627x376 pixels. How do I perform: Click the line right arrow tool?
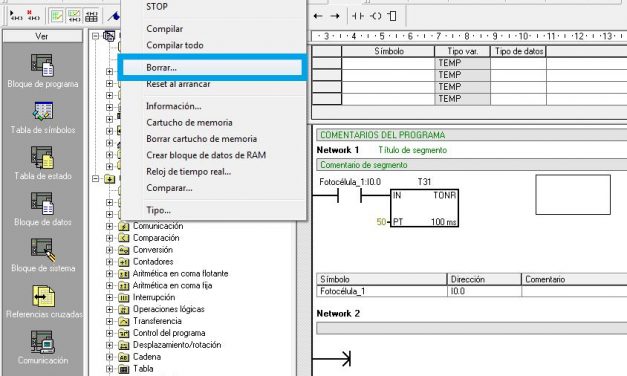(335, 16)
